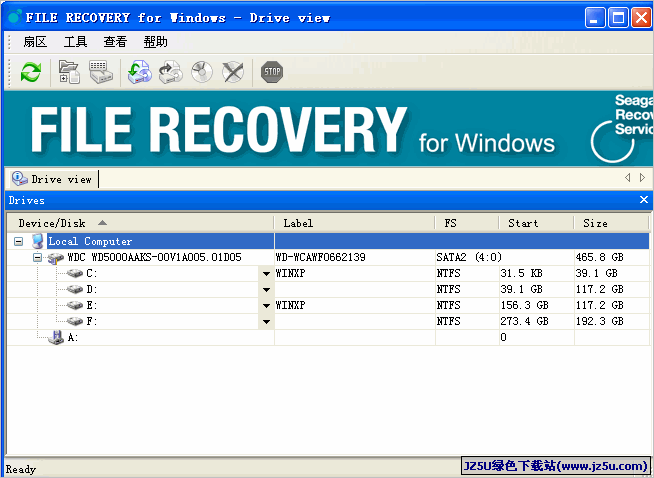Open the folder file browse toolbar icon
Screen dimensions: 654x478
(69, 72)
